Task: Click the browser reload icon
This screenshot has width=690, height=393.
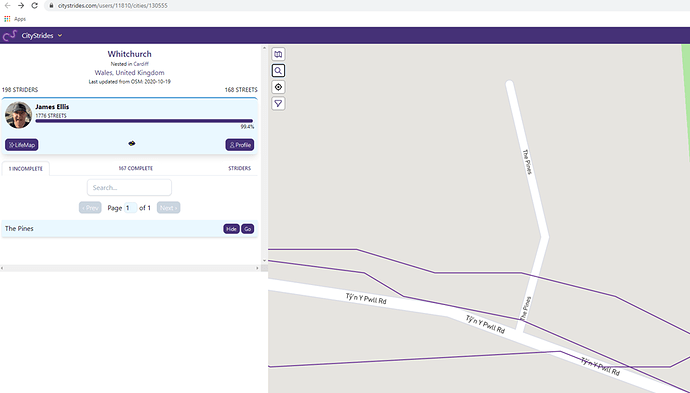Action: (x=34, y=6)
